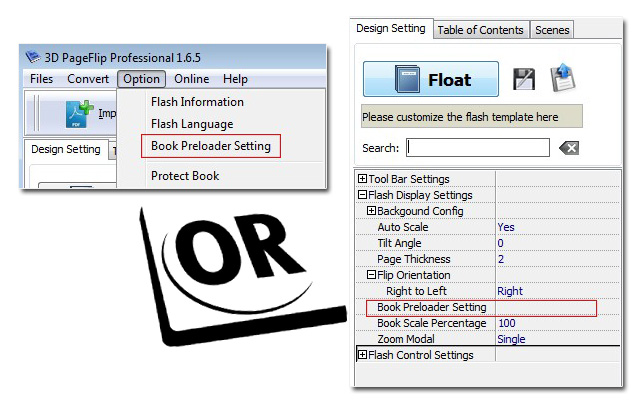Select the Right to Left row
This screenshot has width=641, height=406.
pos(488,291)
